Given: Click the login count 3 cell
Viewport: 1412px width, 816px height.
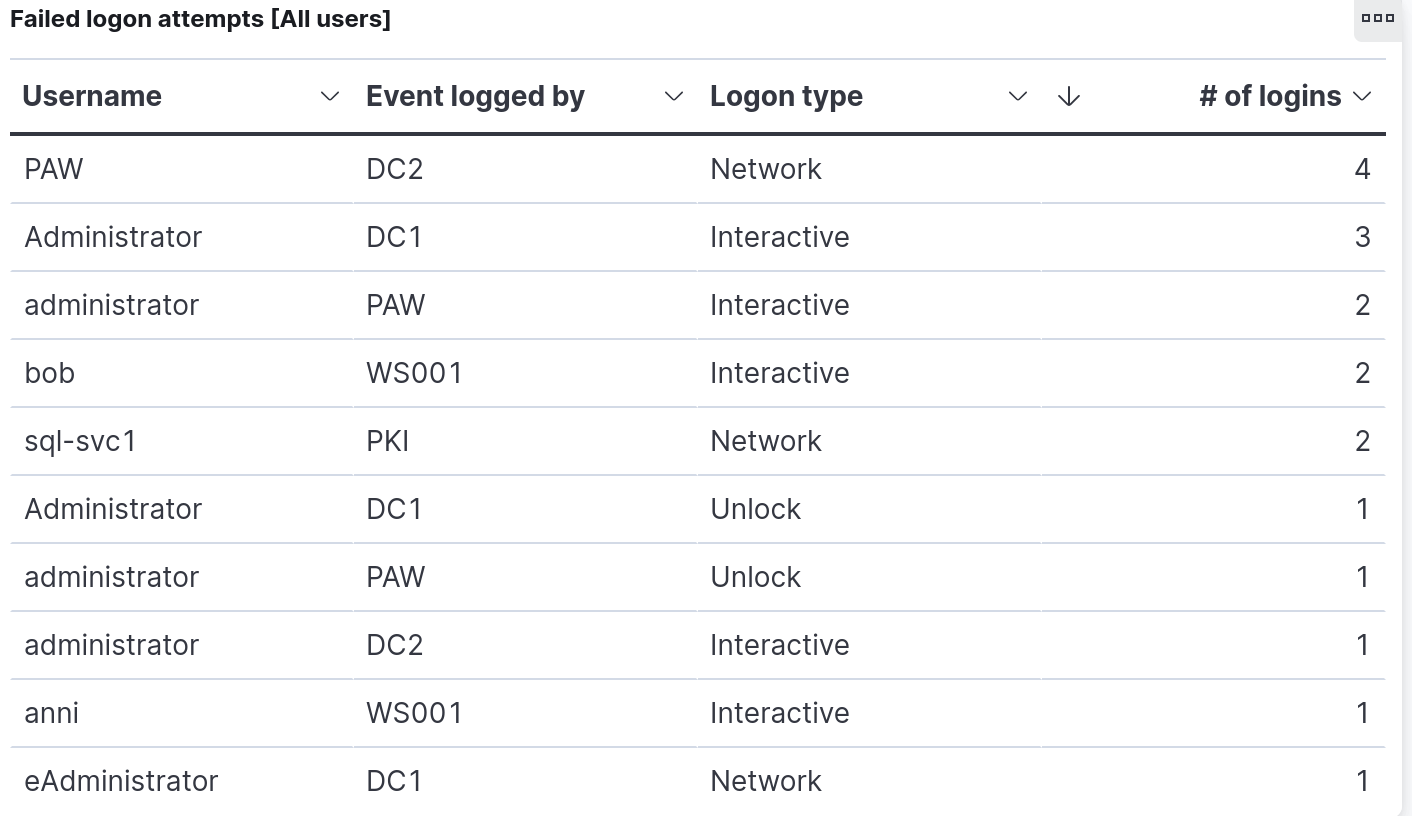Looking at the screenshot, I should [x=1213, y=237].
